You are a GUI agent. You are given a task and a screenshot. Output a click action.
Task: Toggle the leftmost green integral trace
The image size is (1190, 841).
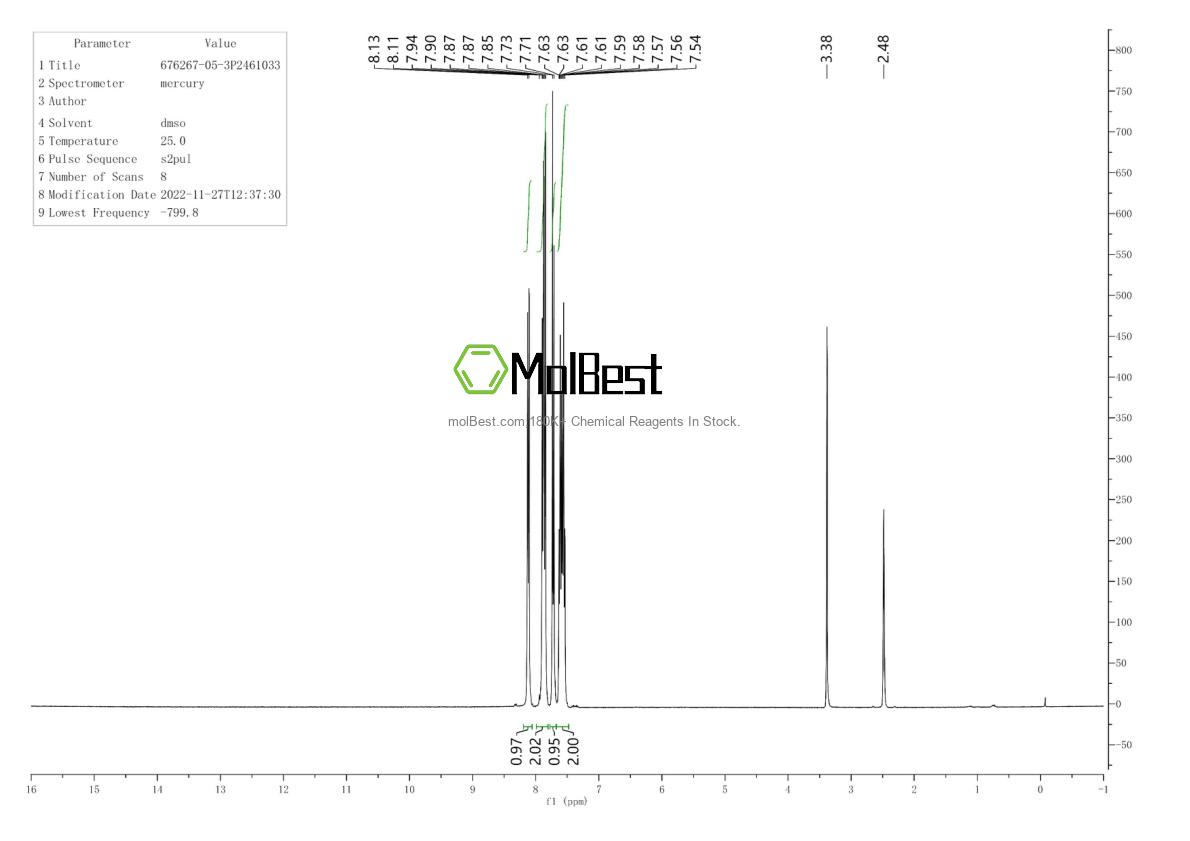(x=527, y=215)
